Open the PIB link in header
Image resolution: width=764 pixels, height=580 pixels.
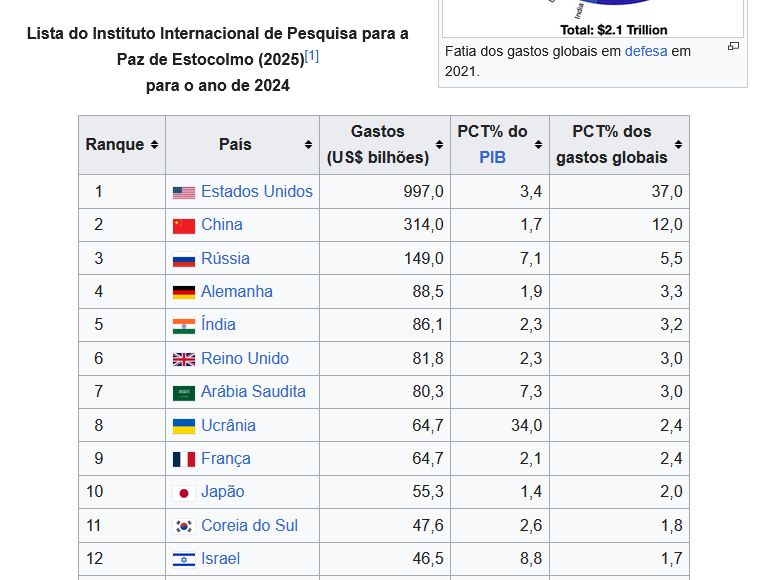click(492, 157)
